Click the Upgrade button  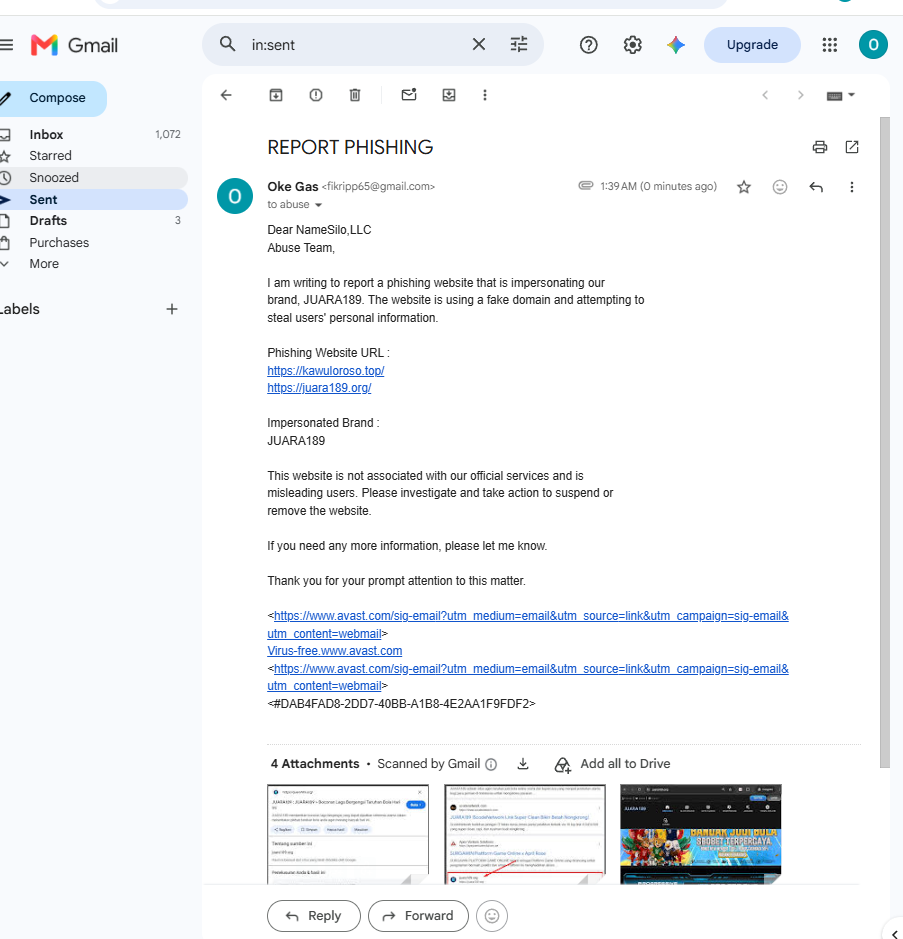(752, 45)
